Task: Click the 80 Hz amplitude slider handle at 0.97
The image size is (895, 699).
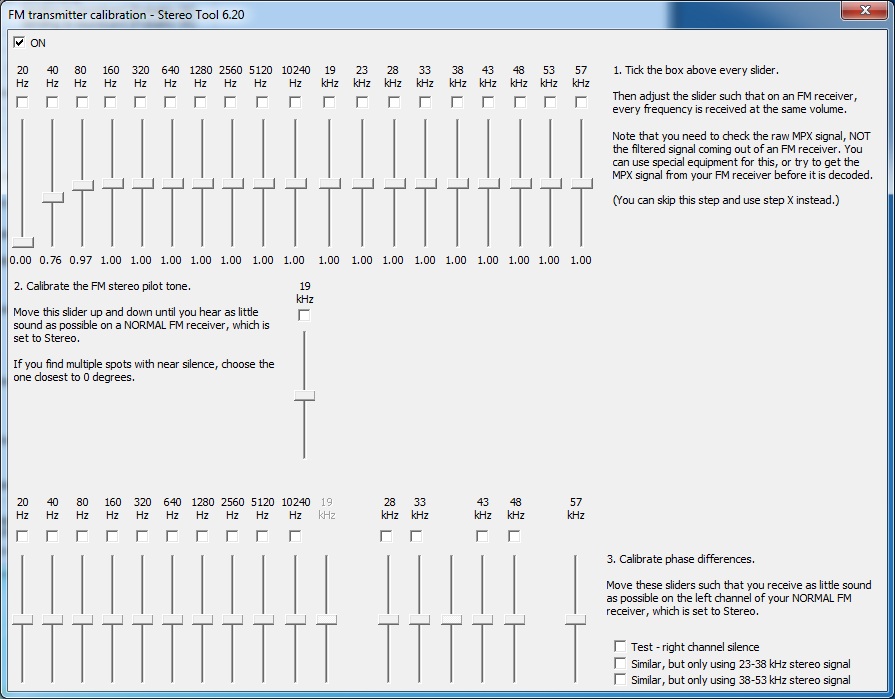Action: [x=82, y=185]
